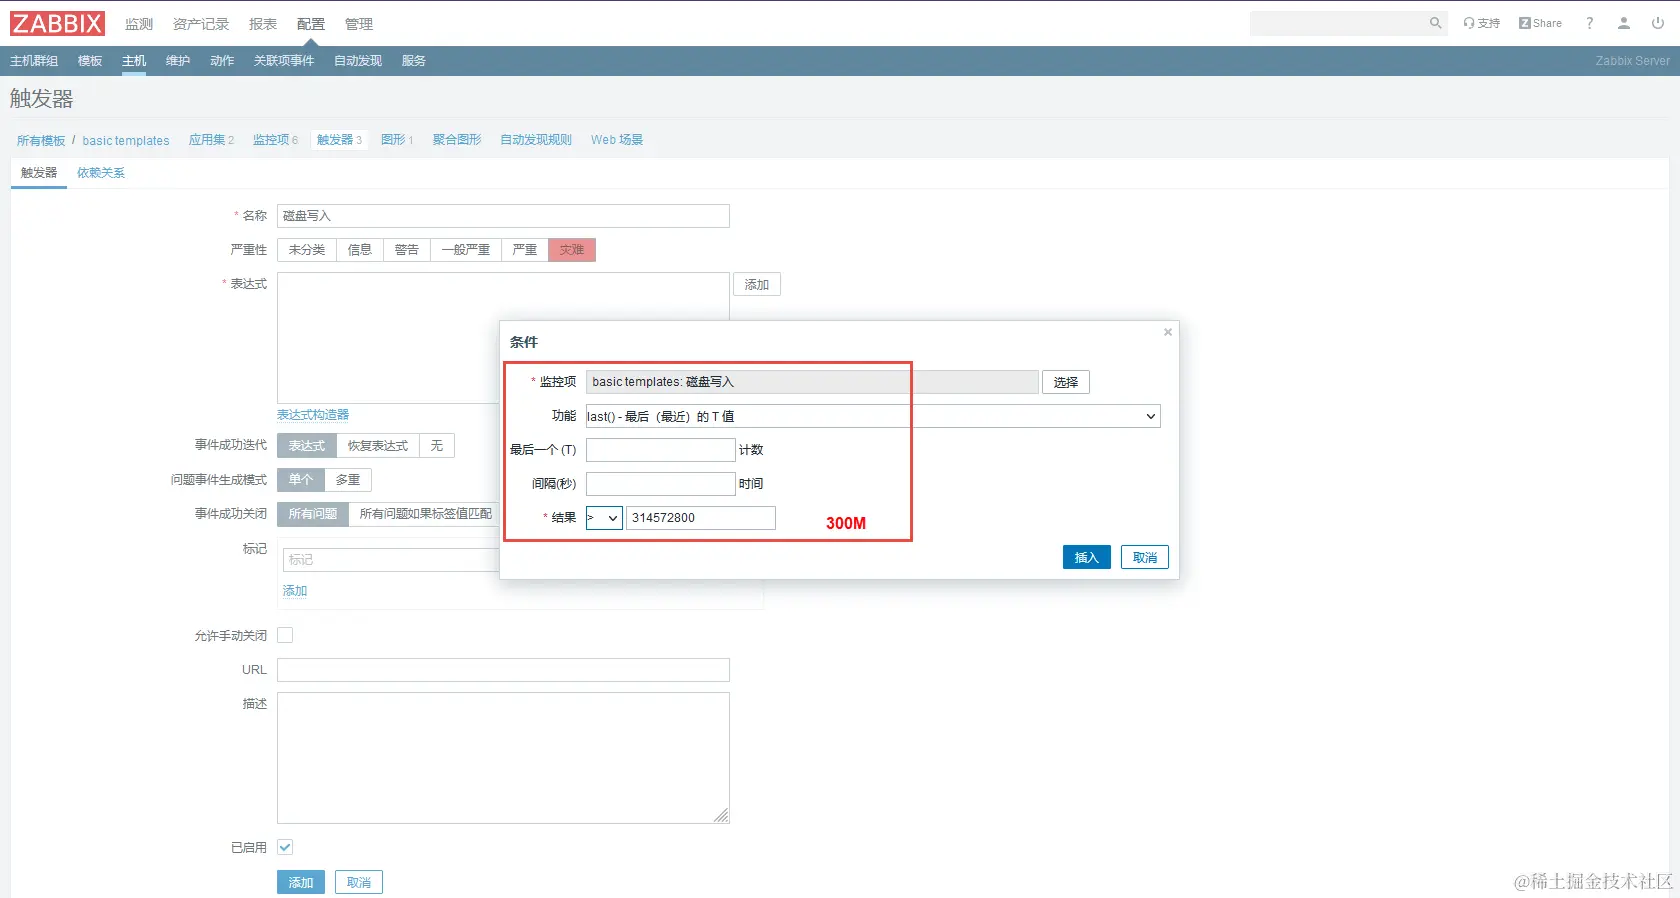The height and width of the screenshot is (898, 1680).
Task: Click the blue 添加 button at bottom
Action: (x=301, y=883)
